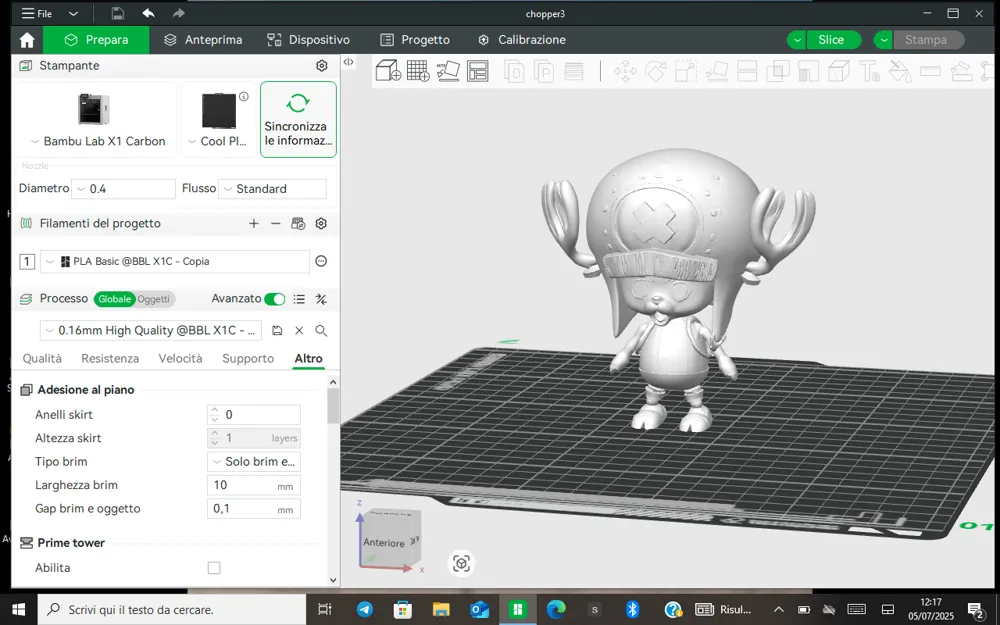Viewport: 1000px width, 625px height.
Task: Select the Globale process mode
Action: pyautogui.click(x=115, y=299)
